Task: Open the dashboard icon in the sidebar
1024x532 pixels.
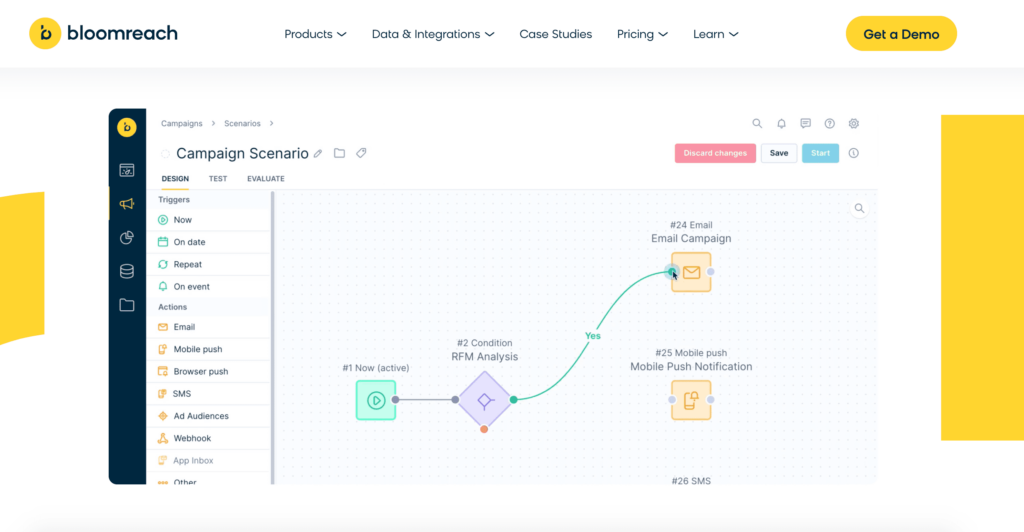Action: (x=127, y=170)
